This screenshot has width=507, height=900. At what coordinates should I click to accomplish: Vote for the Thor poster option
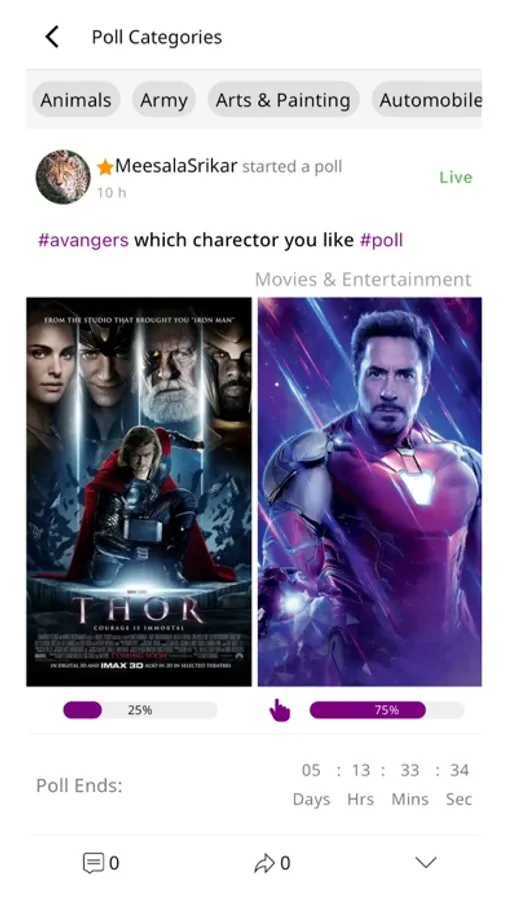(x=139, y=491)
